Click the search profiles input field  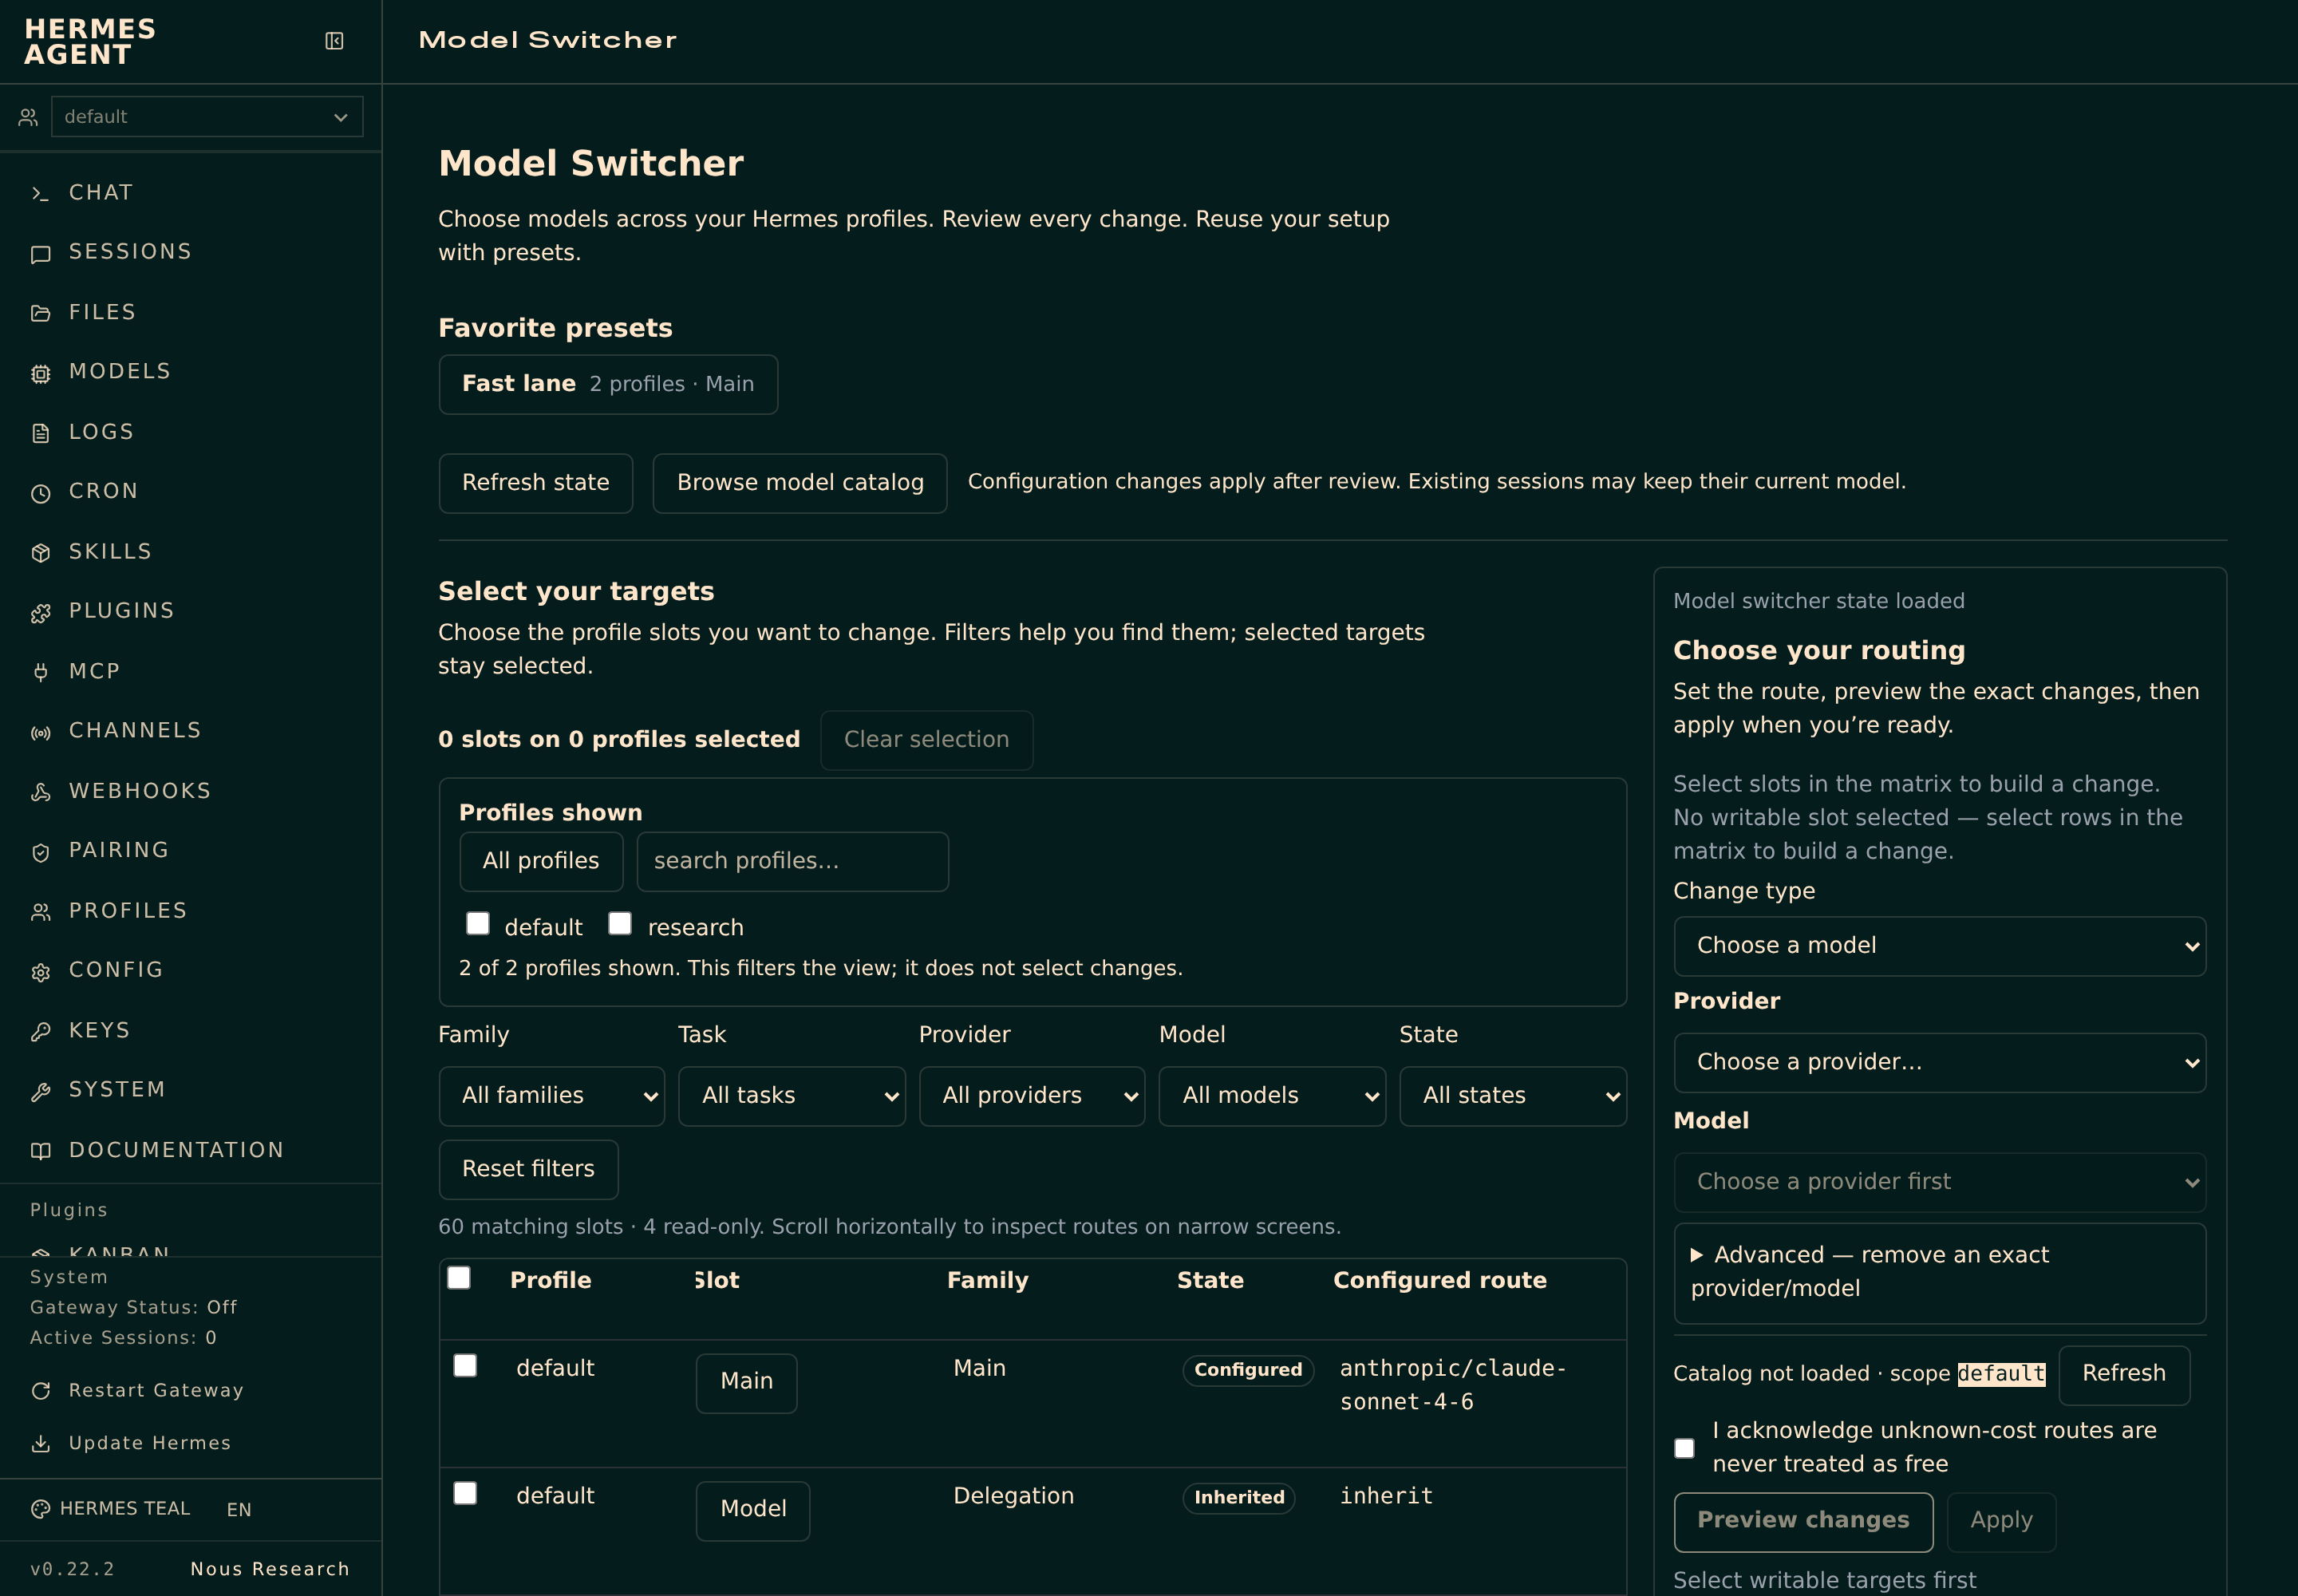point(793,861)
